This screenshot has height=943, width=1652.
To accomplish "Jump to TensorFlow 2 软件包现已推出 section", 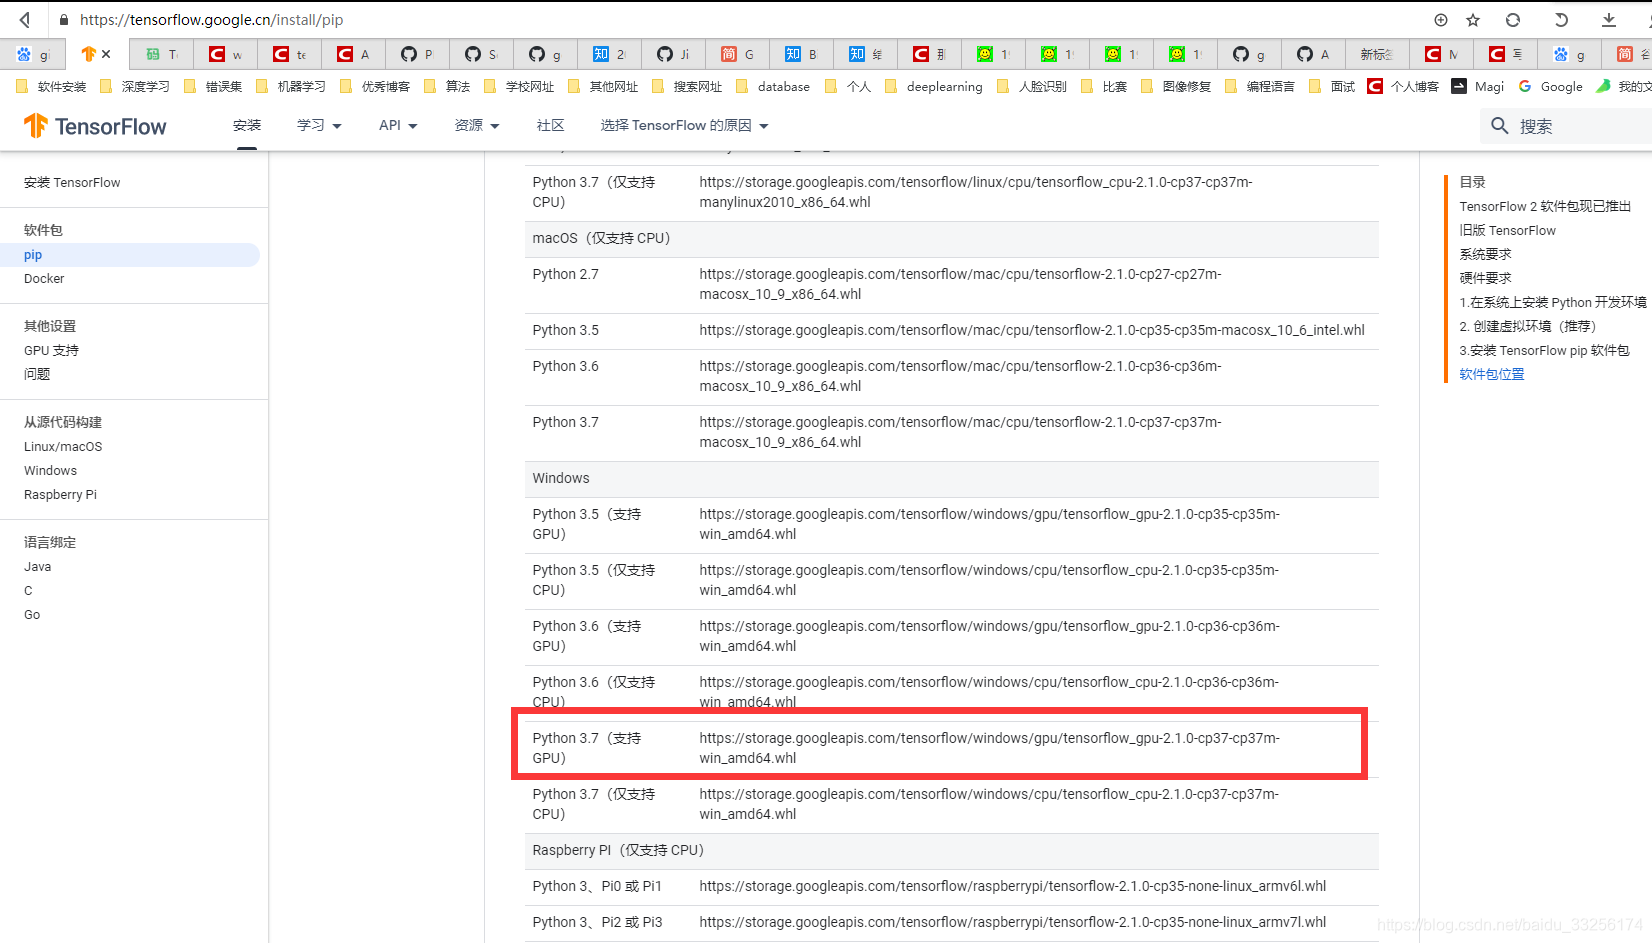I will tap(1545, 207).
